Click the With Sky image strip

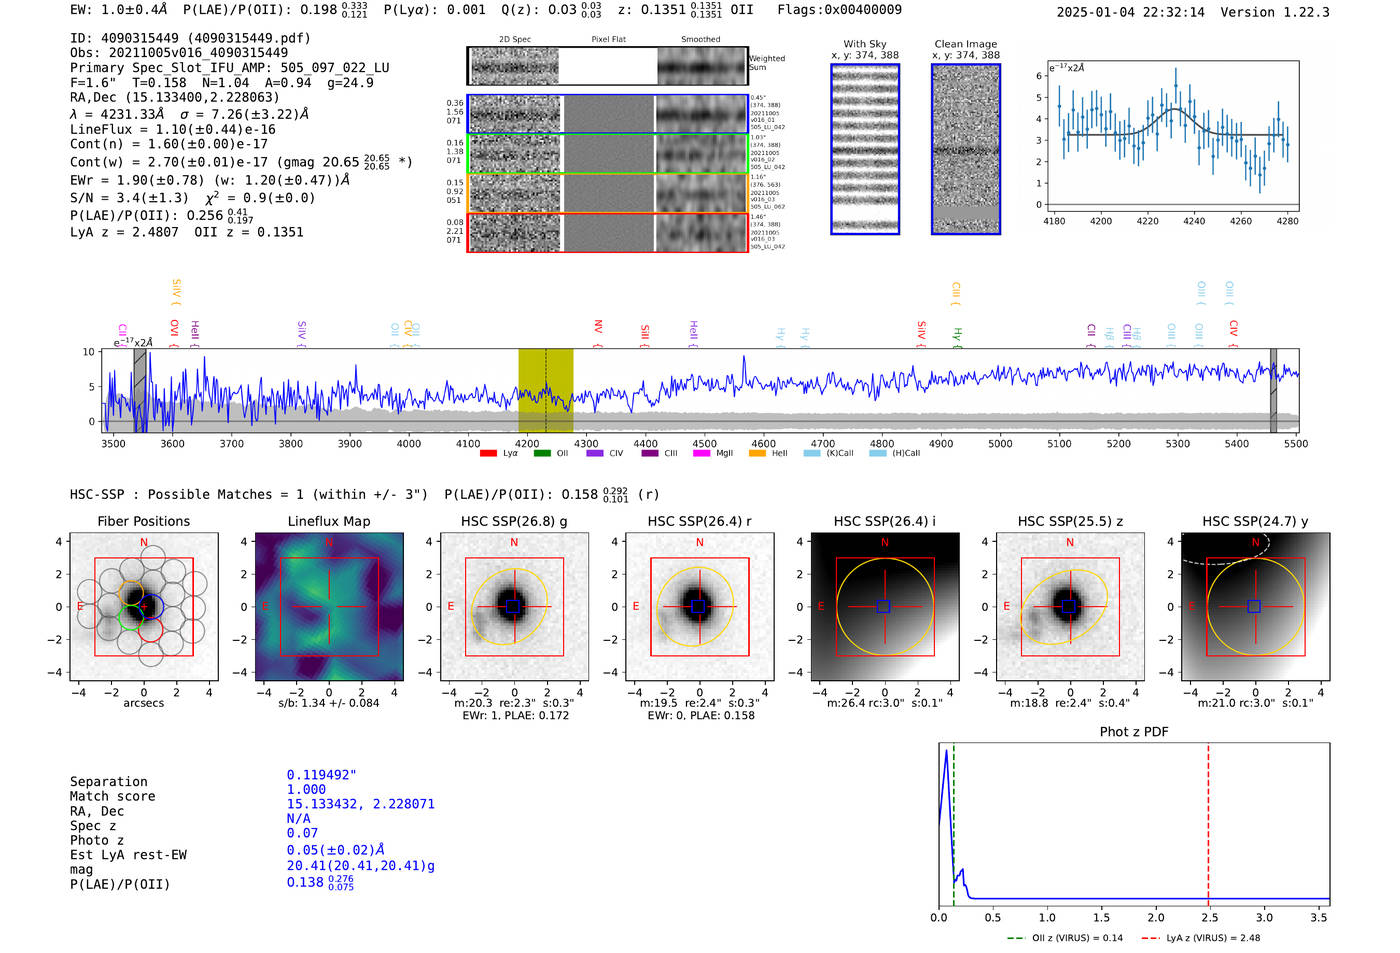tap(865, 149)
